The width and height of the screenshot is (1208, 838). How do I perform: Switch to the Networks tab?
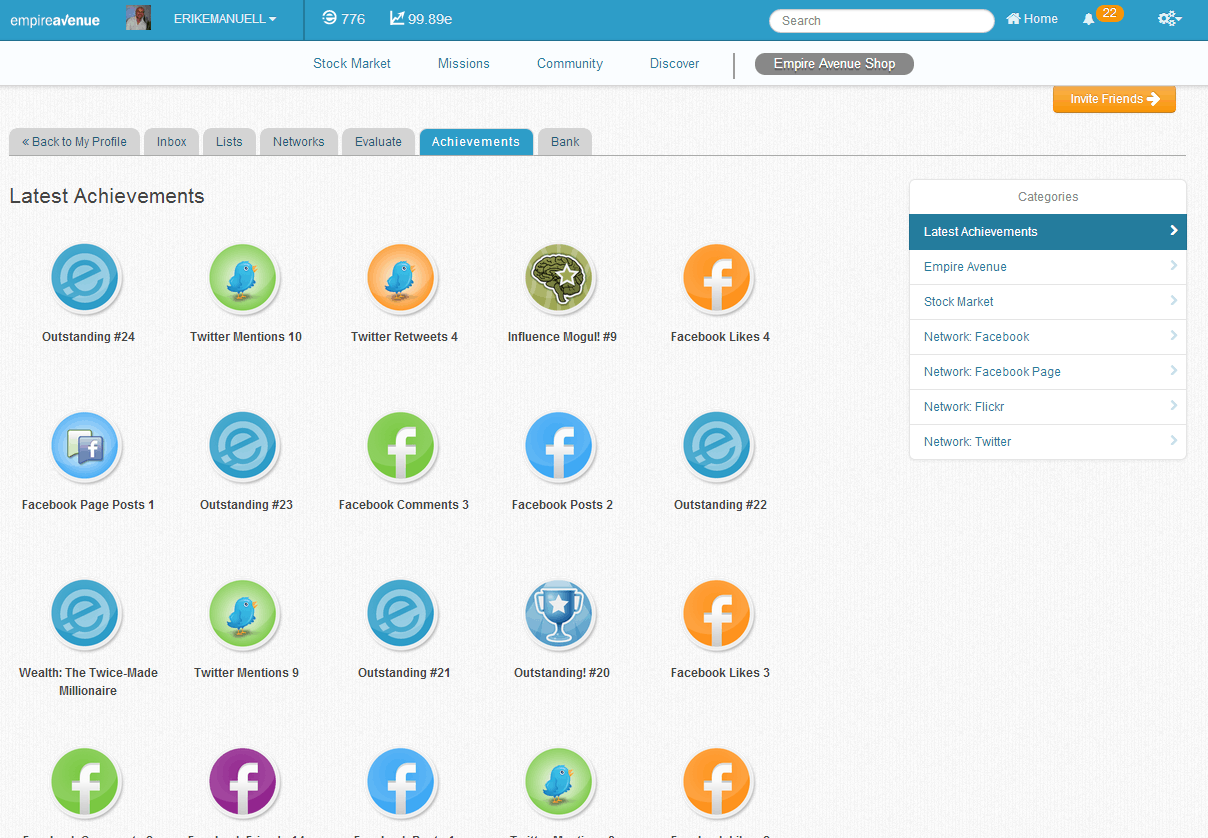point(299,142)
